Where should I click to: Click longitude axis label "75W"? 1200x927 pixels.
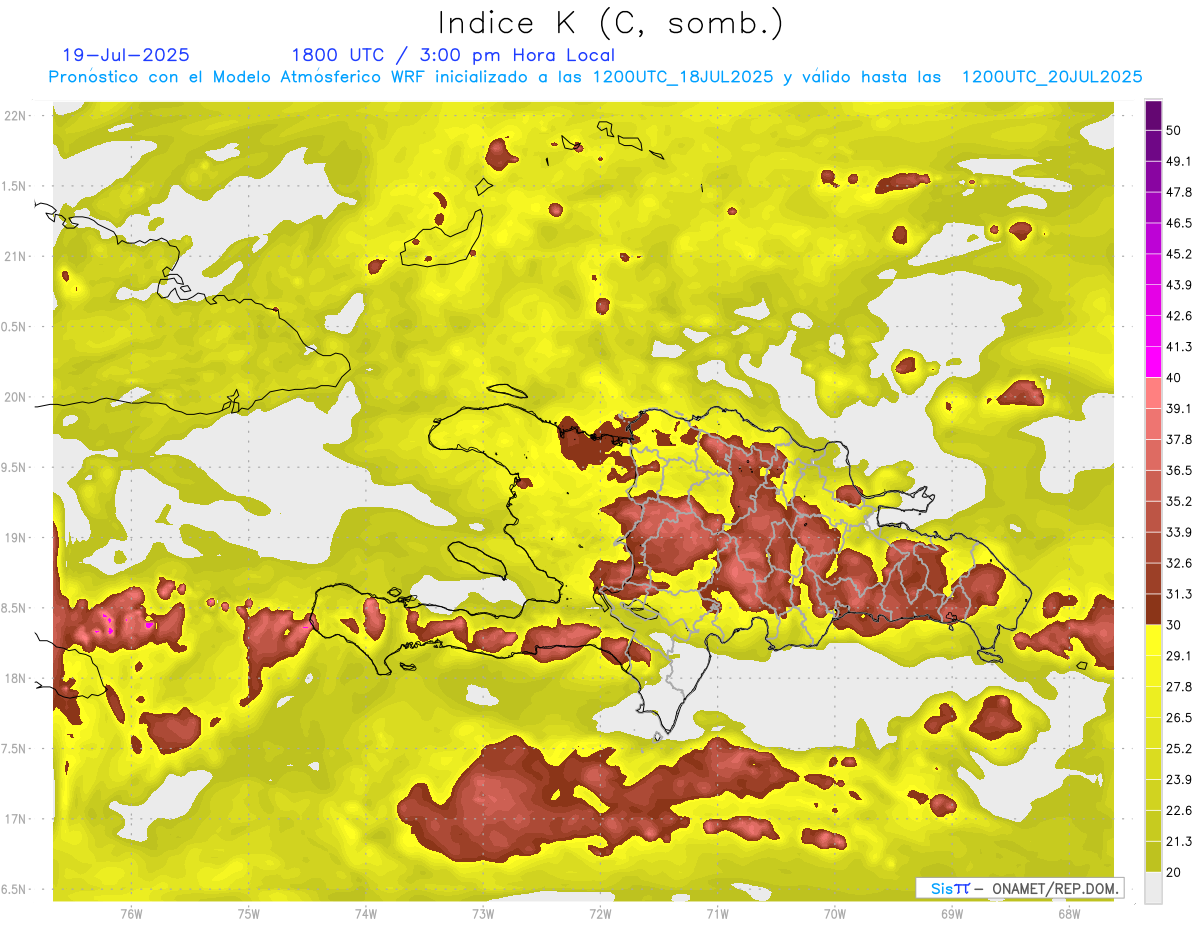tap(249, 914)
